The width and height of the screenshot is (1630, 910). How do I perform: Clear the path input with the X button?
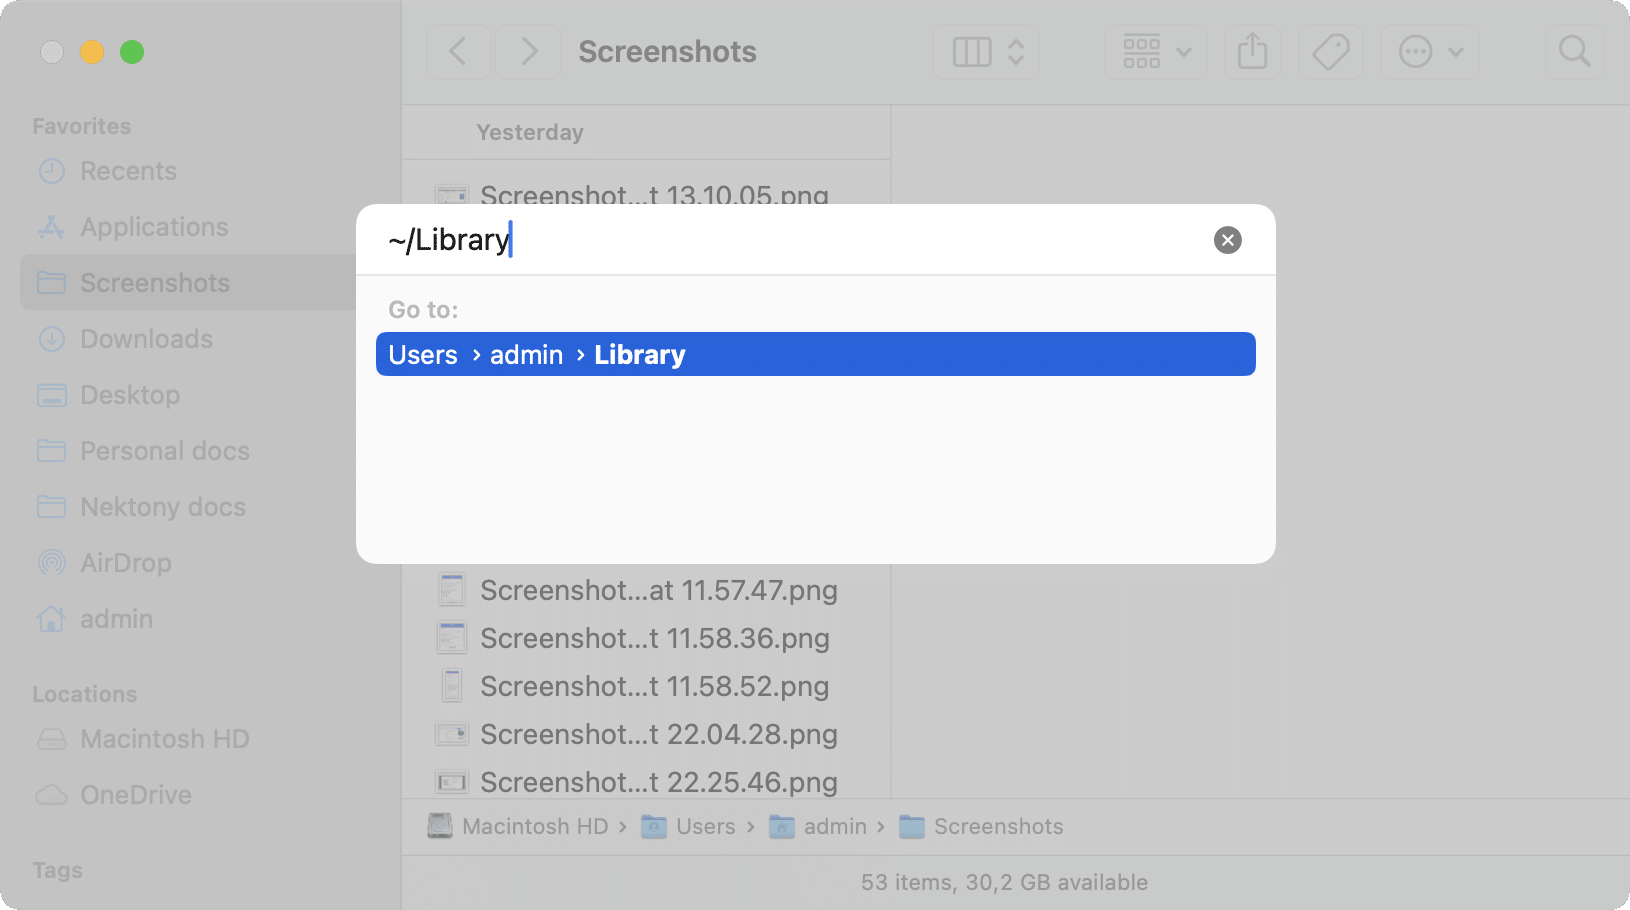(x=1228, y=240)
